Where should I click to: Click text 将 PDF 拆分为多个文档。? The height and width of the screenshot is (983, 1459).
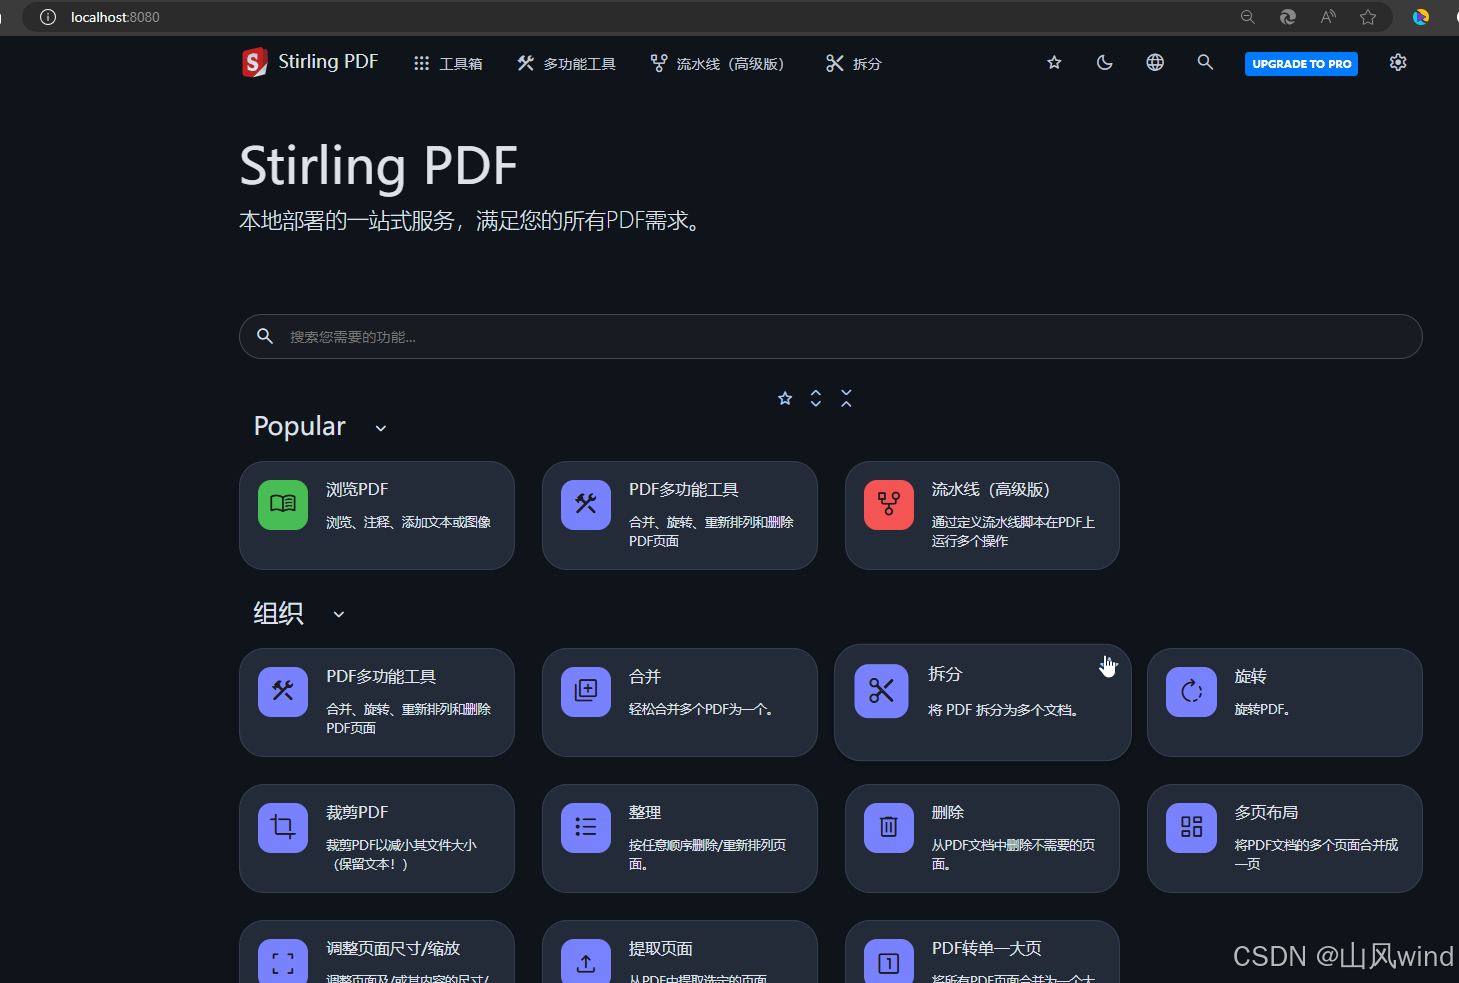[x=1003, y=710]
